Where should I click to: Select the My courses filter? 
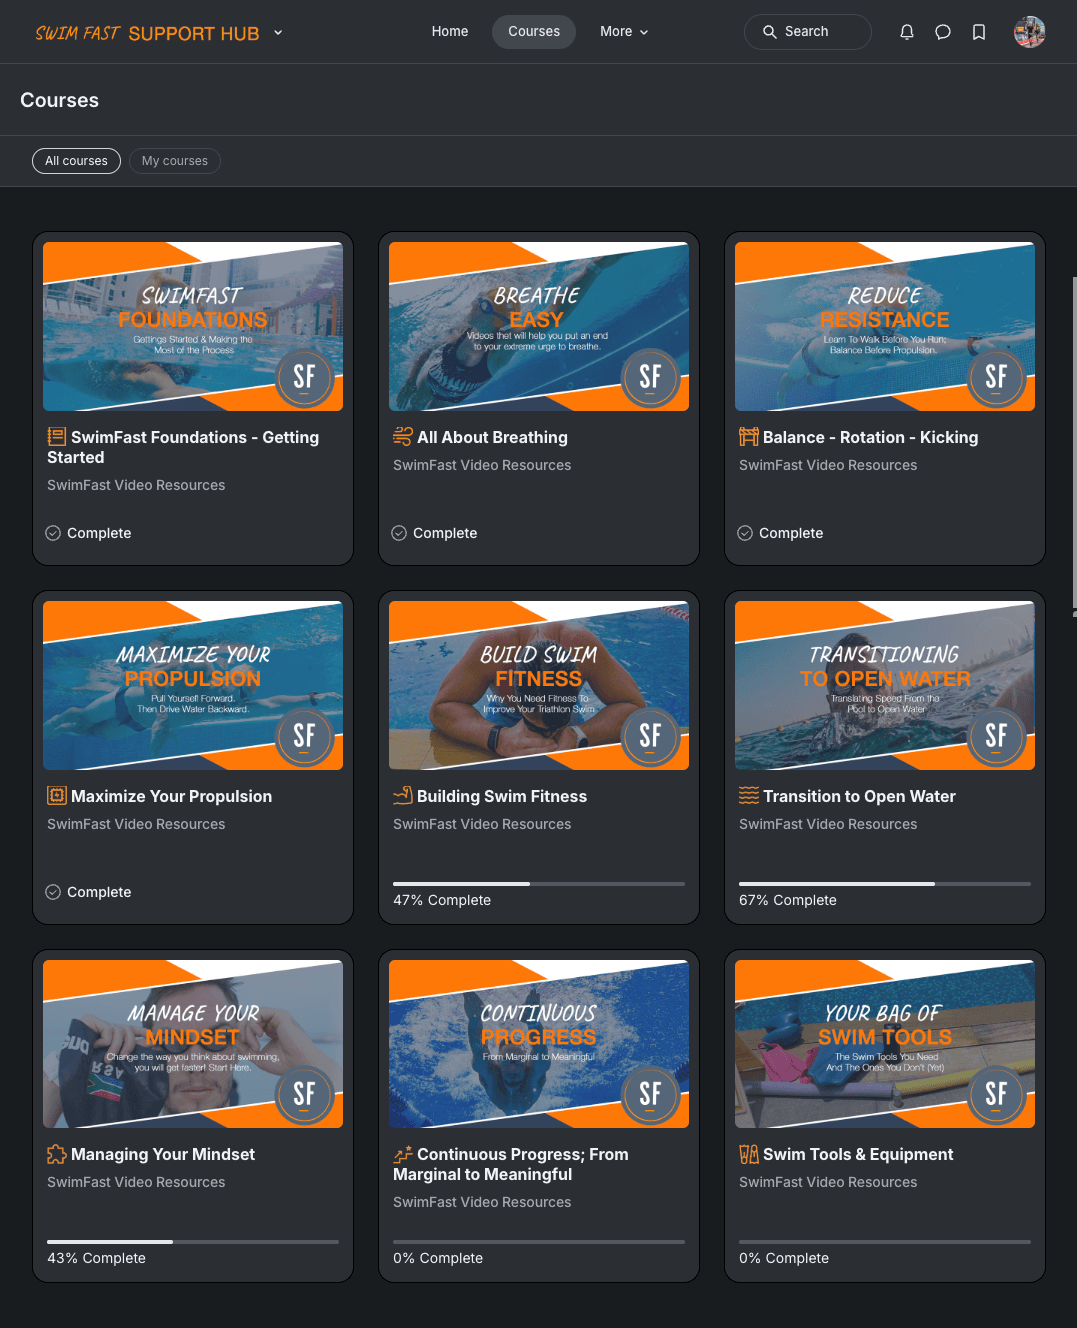tap(174, 161)
